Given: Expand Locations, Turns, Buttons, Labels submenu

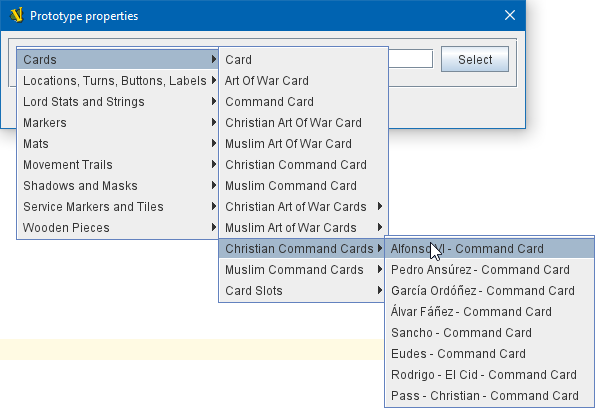Looking at the screenshot, I should point(118,80).
